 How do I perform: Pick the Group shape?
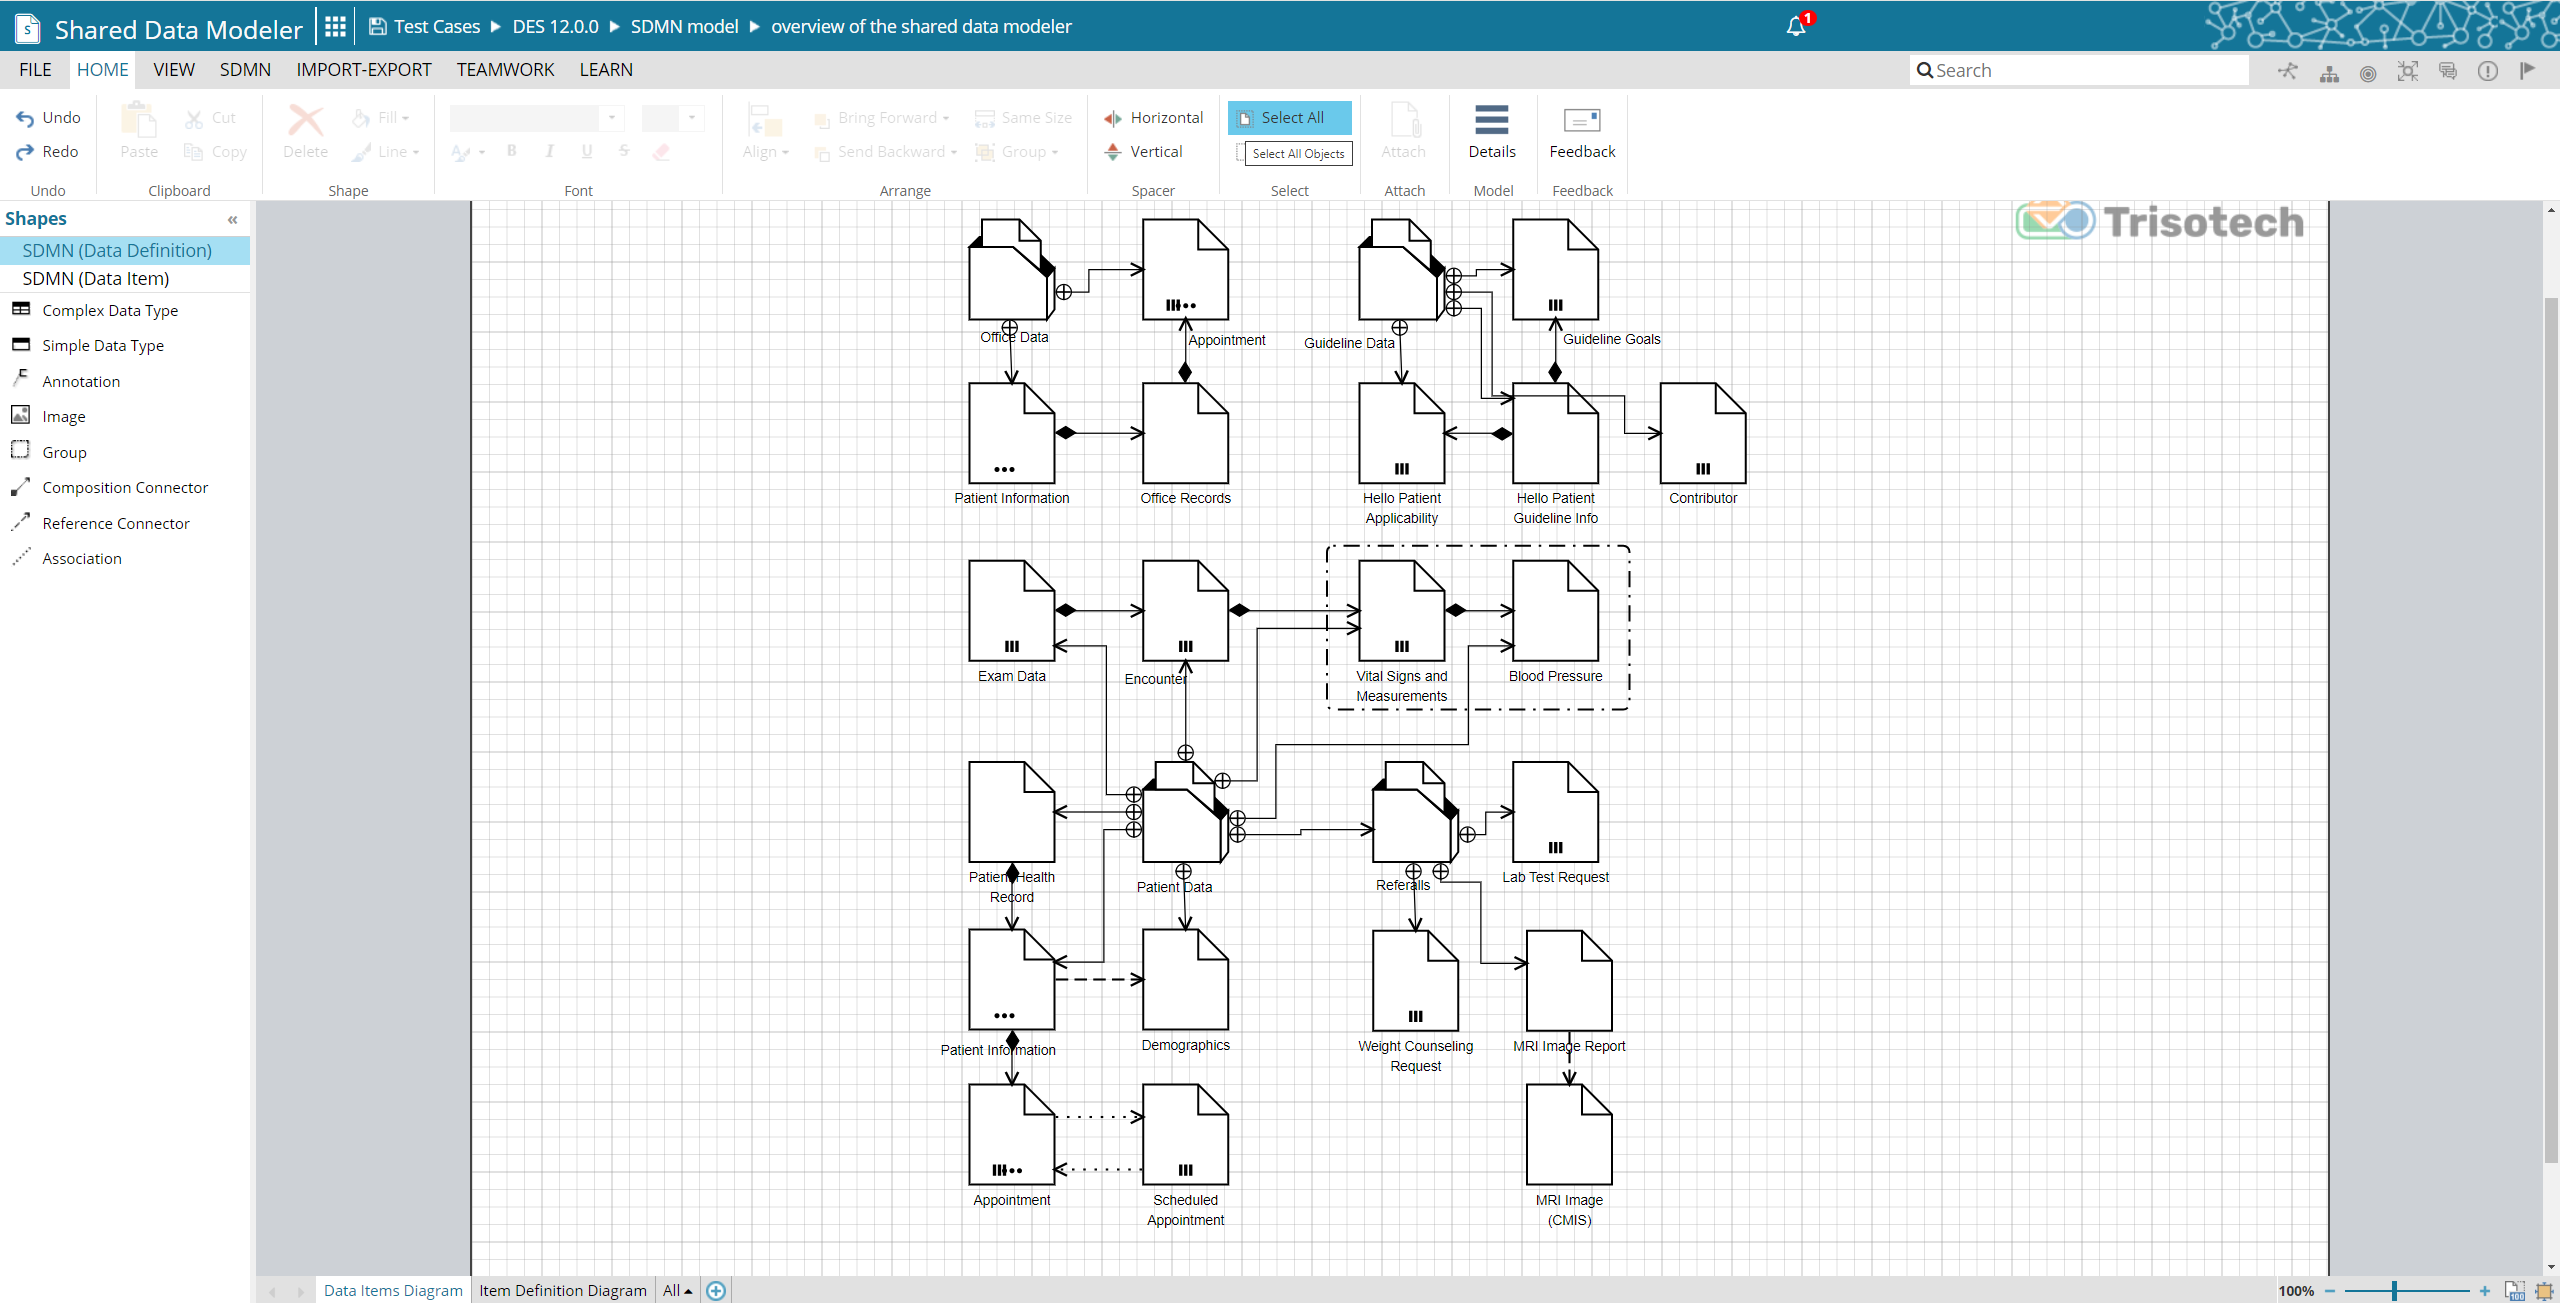(49, 452)
